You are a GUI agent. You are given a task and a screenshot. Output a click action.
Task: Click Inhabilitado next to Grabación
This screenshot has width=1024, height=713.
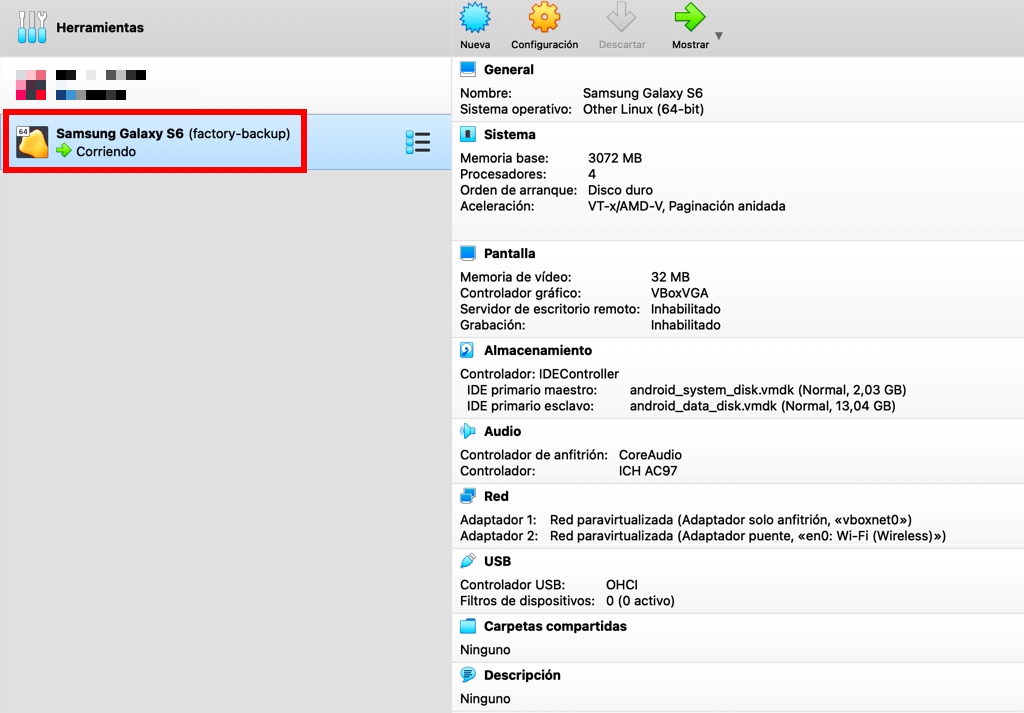[x=686, y=325]
